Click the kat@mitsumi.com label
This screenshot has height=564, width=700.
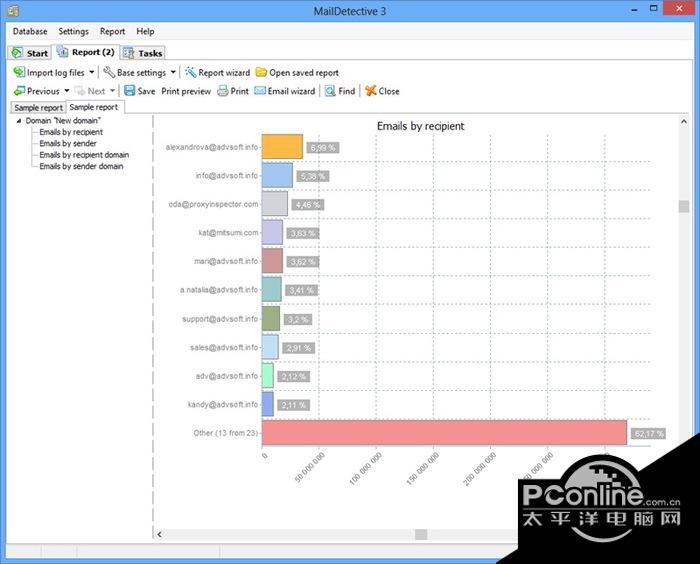tap(228, 233)
